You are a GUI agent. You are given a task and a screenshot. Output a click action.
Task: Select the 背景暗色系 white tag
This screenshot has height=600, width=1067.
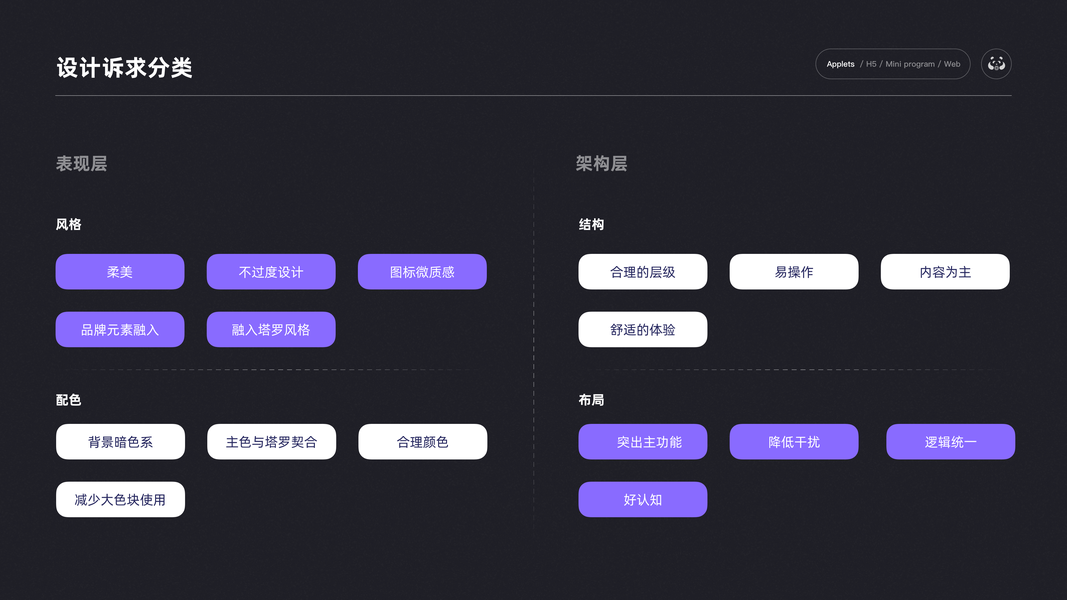[x=120, y=442]
